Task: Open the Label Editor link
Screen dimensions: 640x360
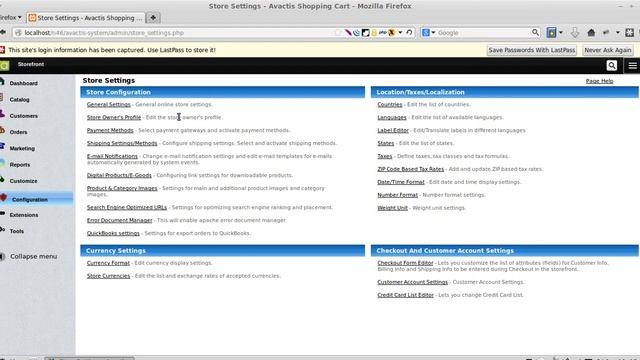Action: (x=393, y=130)
